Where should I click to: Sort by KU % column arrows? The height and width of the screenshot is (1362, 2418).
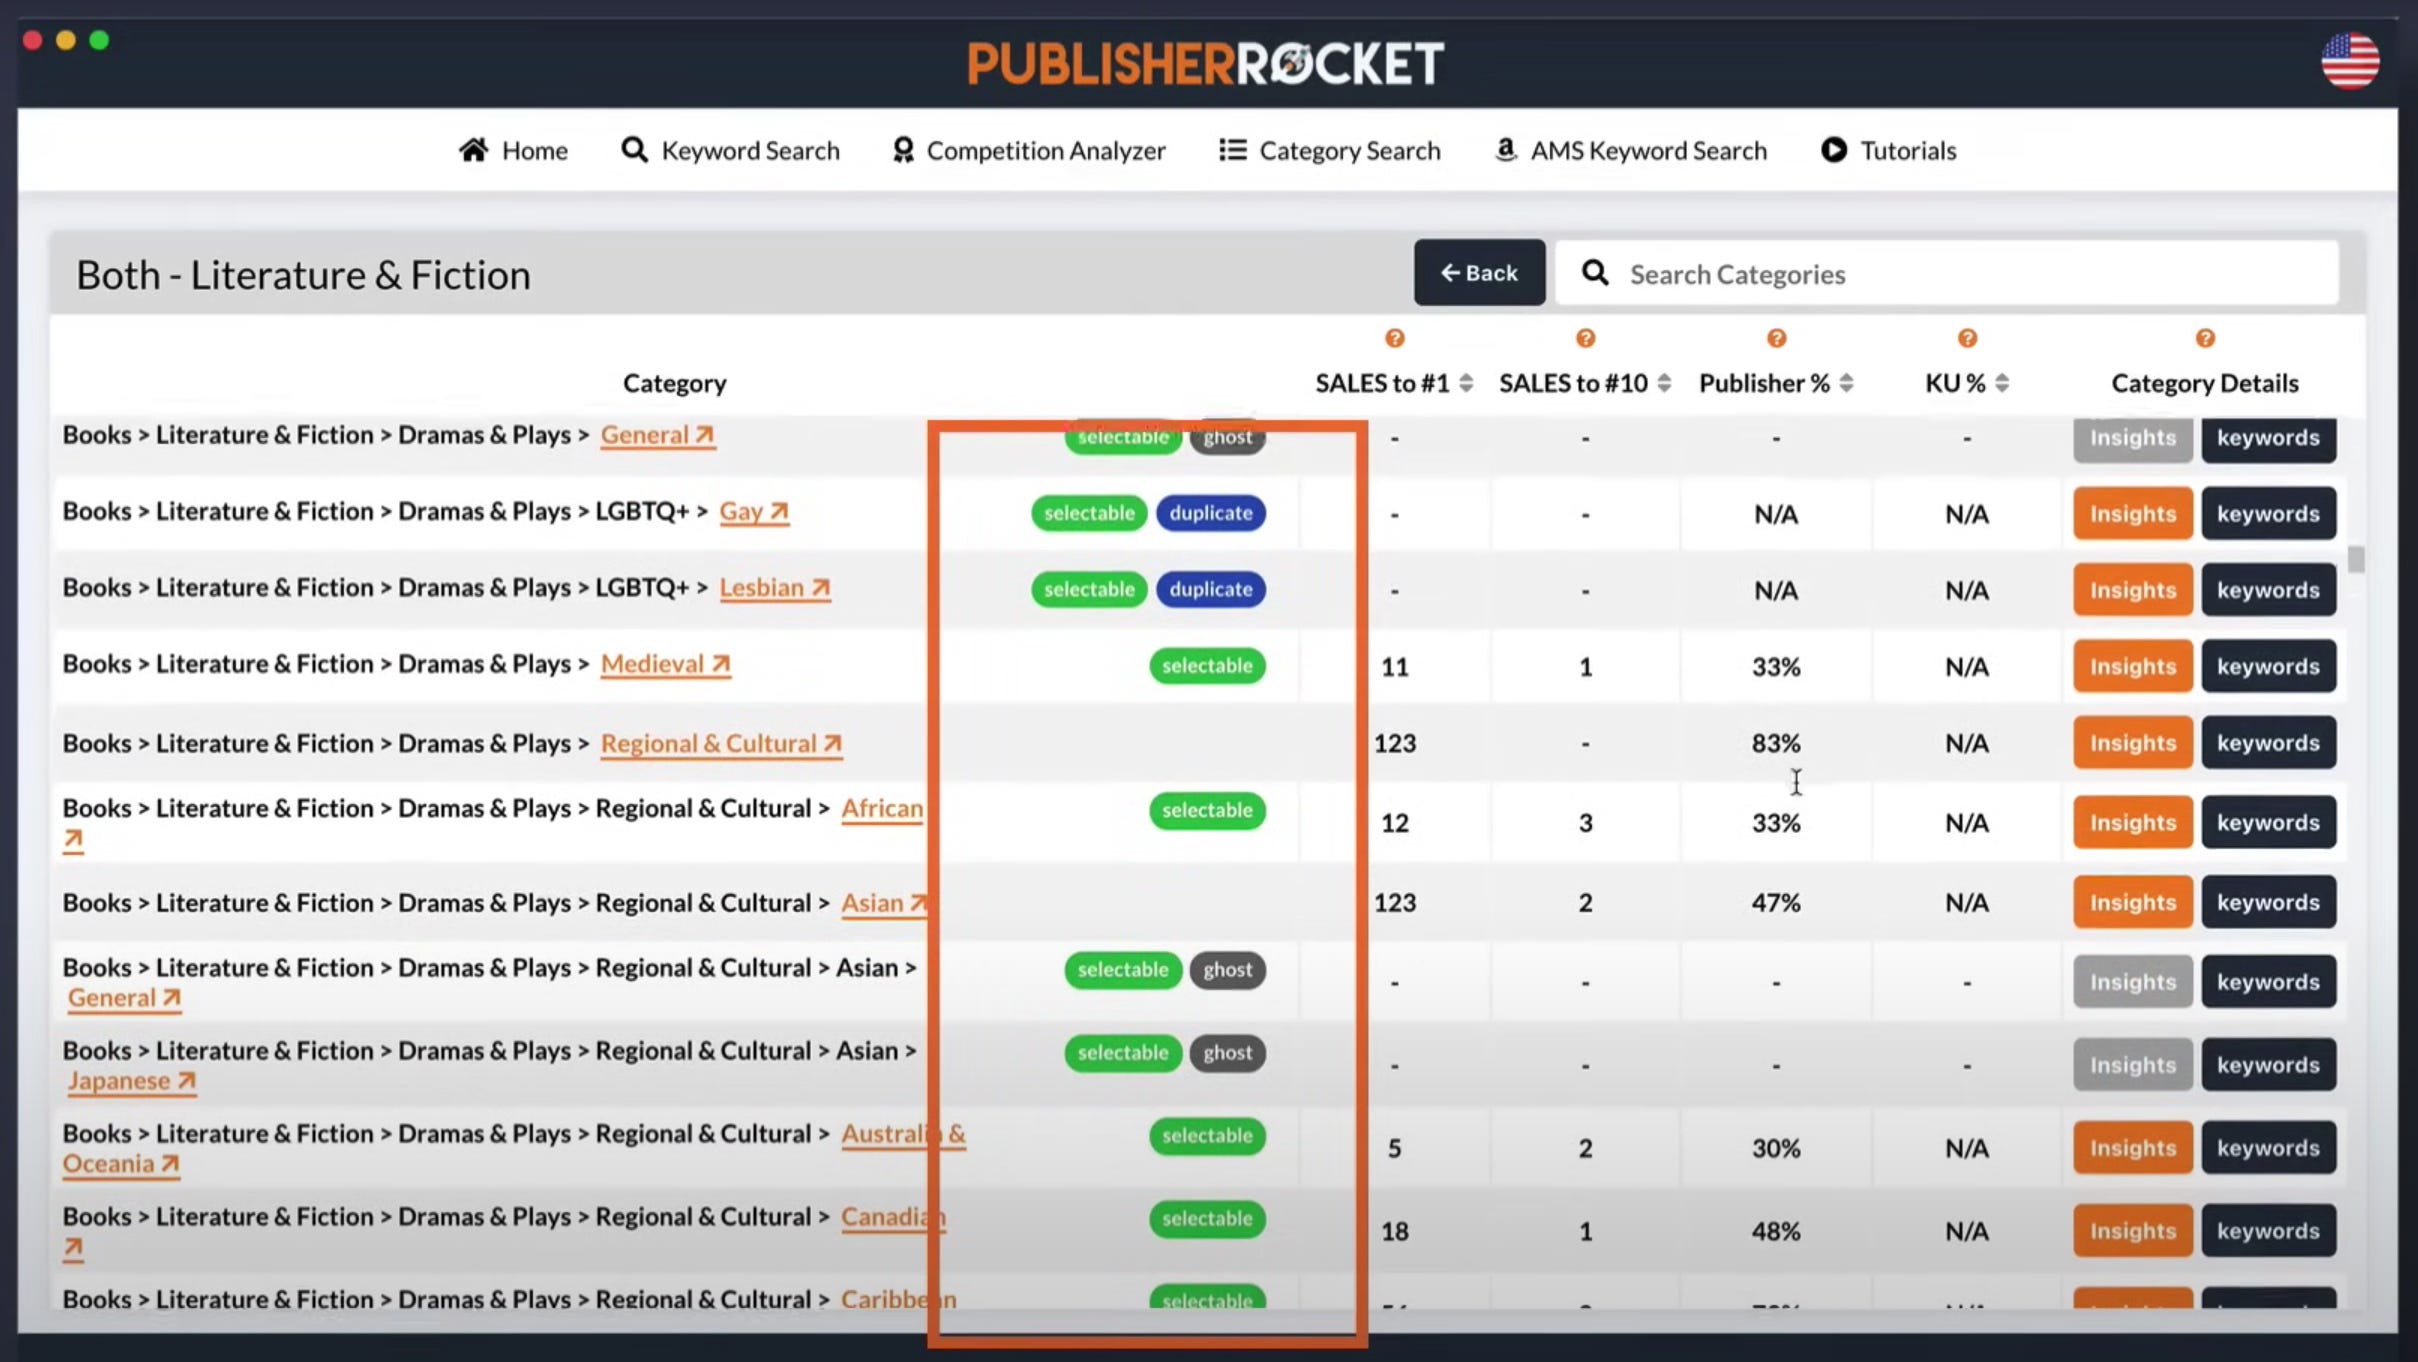pos(2002,383)
